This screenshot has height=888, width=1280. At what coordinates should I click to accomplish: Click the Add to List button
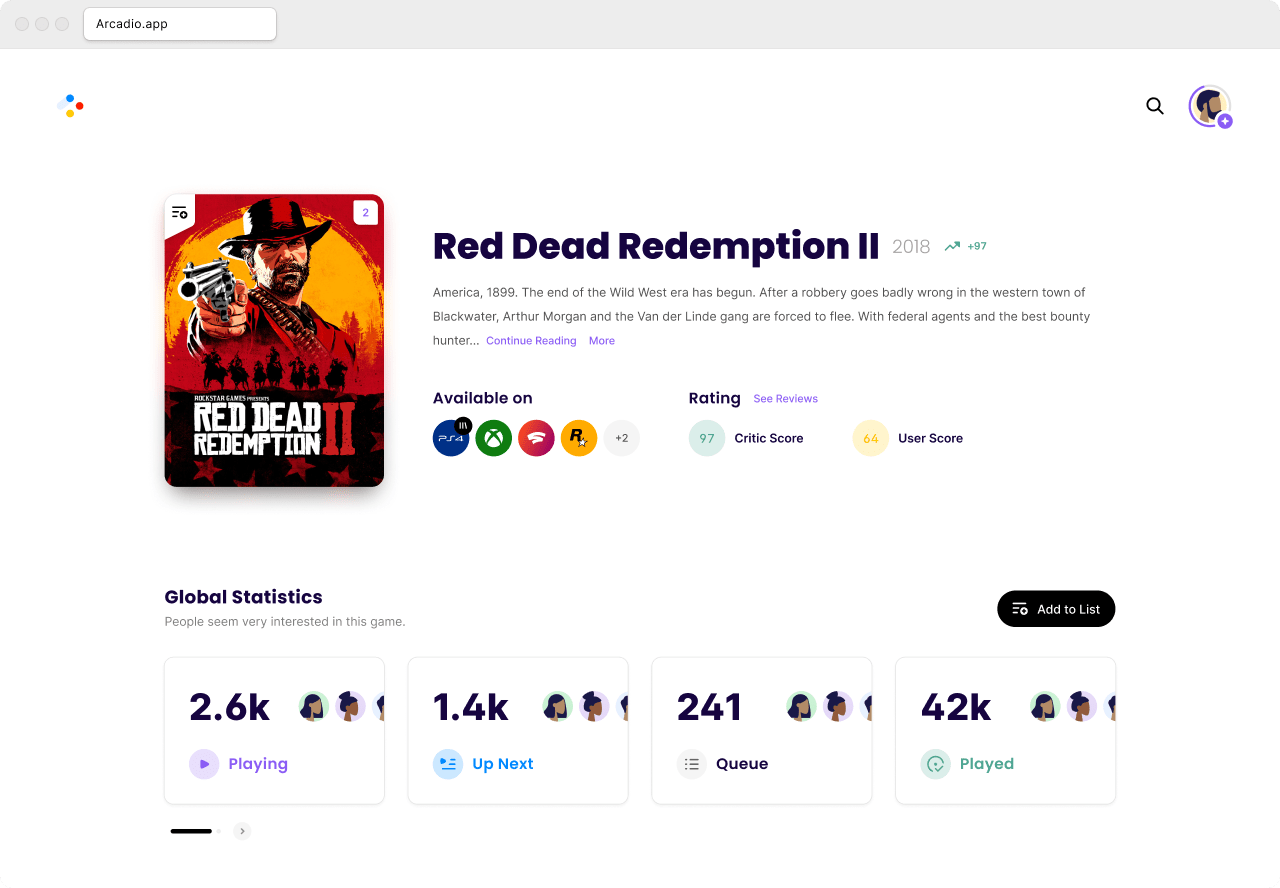1056,609
